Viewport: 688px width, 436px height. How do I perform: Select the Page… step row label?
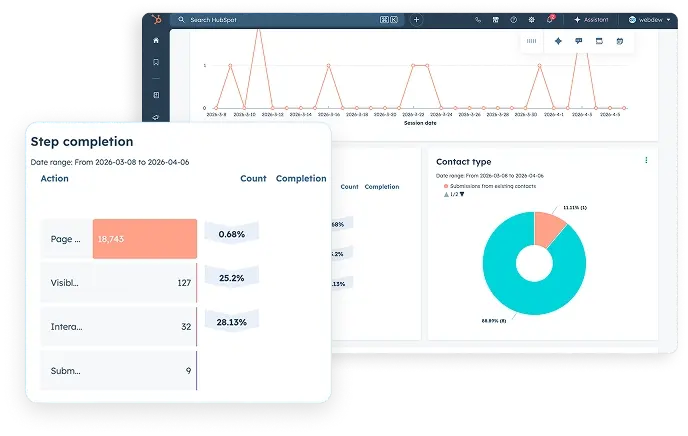65,239
